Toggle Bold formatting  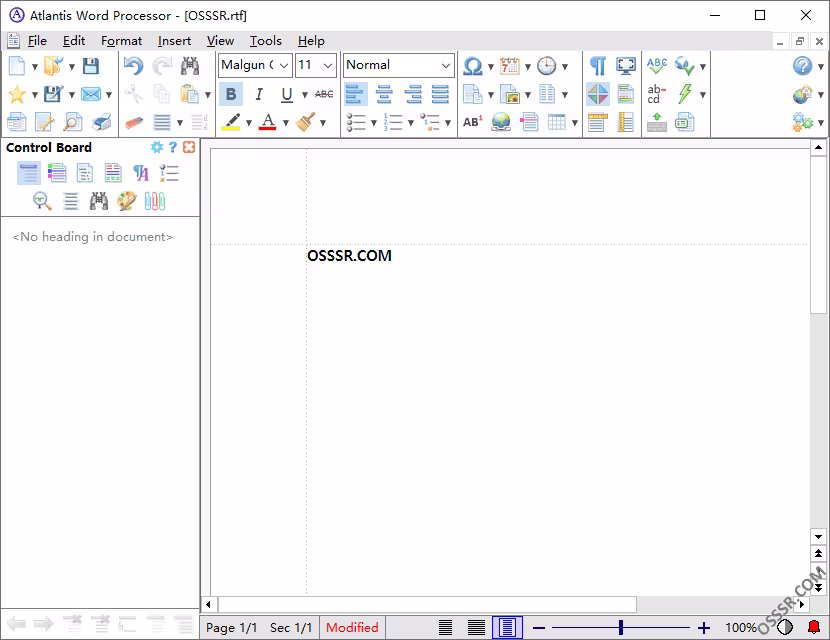pos(231,94)
